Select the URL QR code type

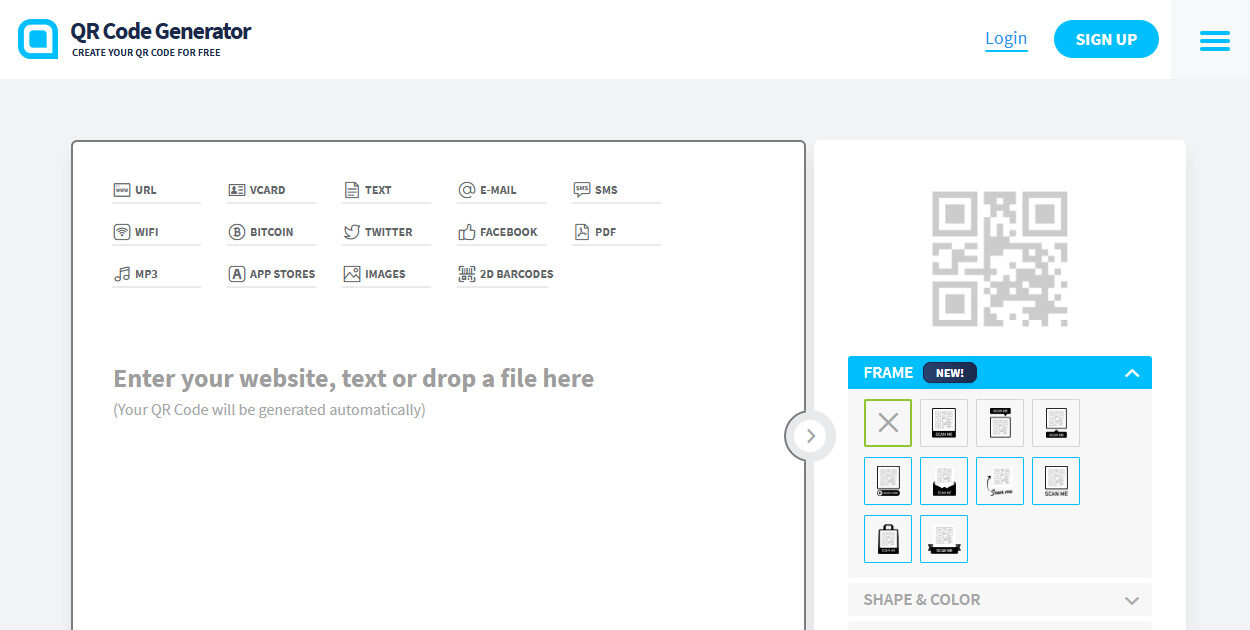tap(157, 190)
